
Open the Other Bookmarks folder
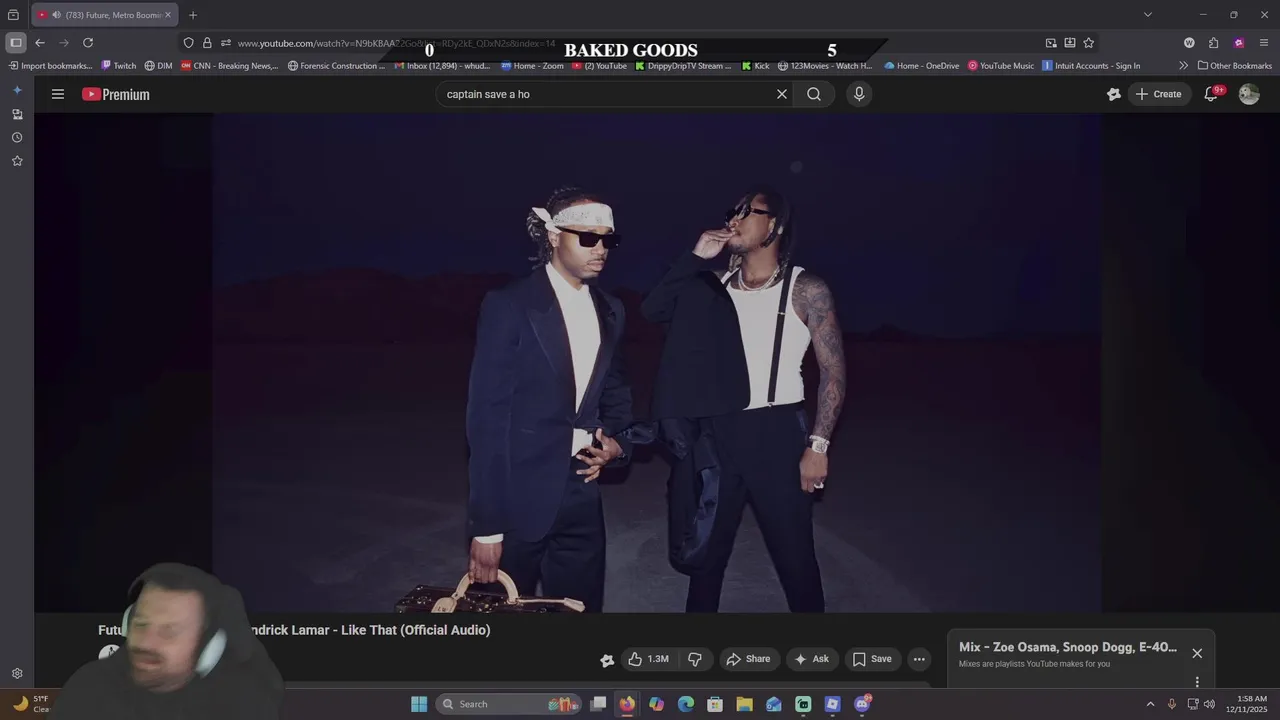point(1235,66)
